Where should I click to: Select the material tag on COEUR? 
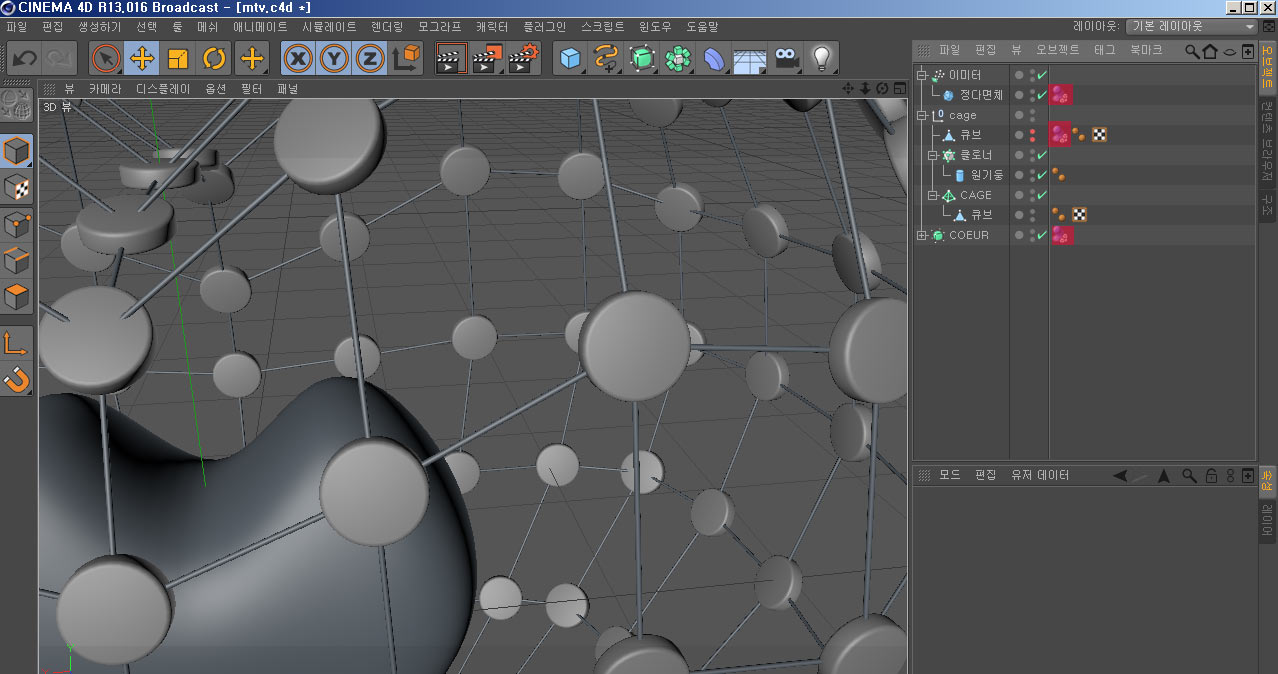[1061, 235]
